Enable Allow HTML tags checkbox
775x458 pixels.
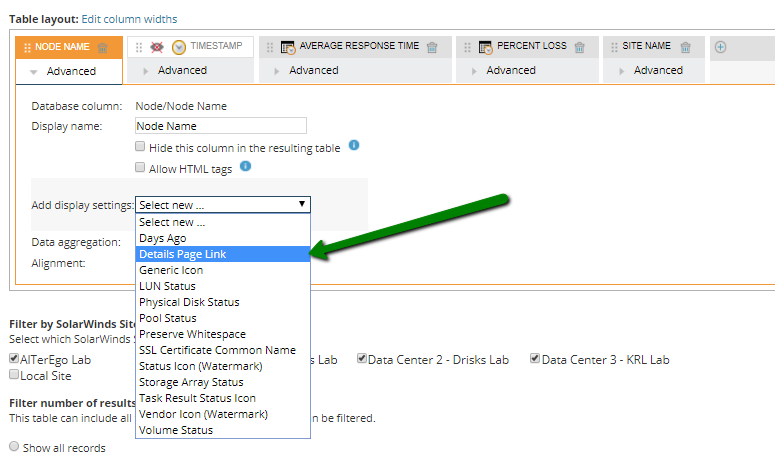[x=140, y=167]
